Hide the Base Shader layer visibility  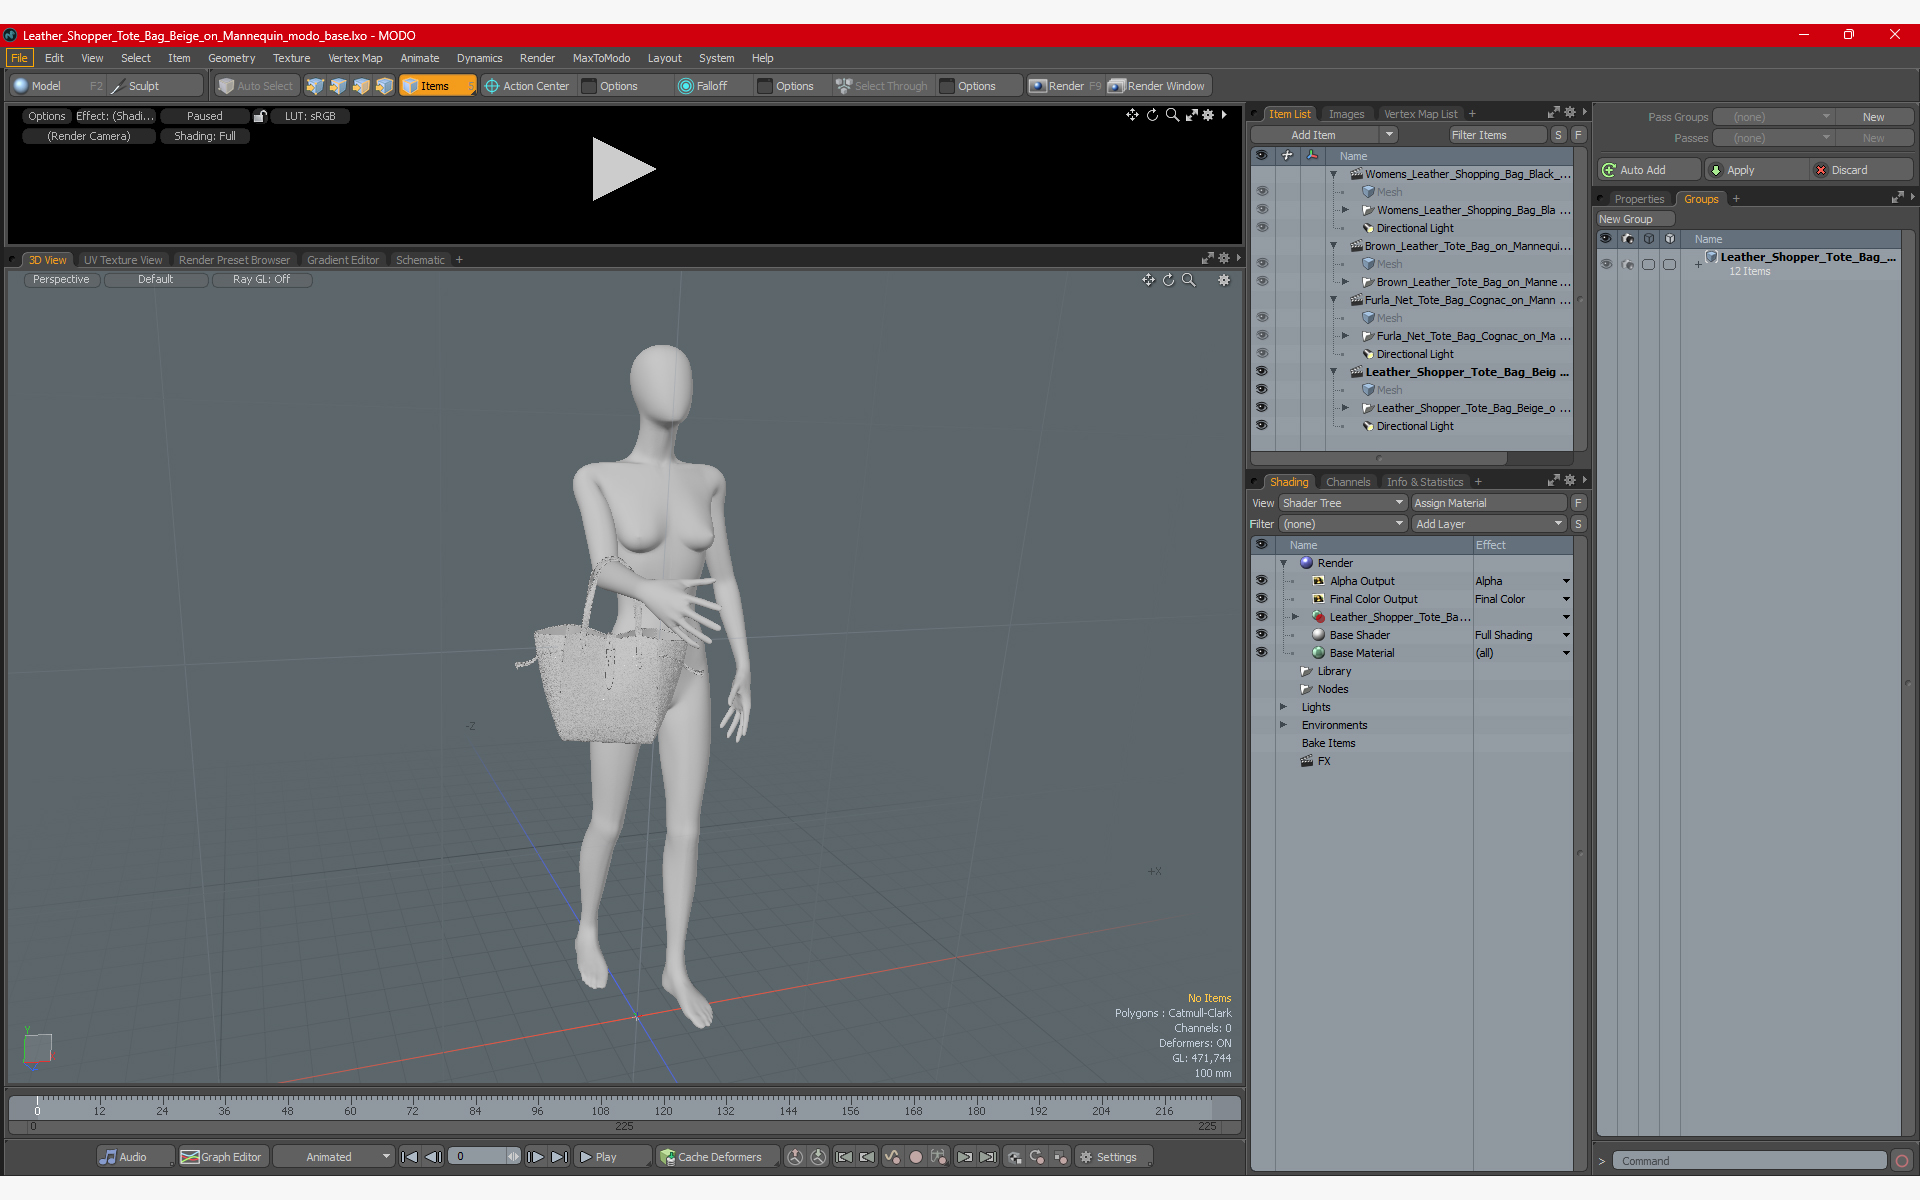(x=1261, y=635)
